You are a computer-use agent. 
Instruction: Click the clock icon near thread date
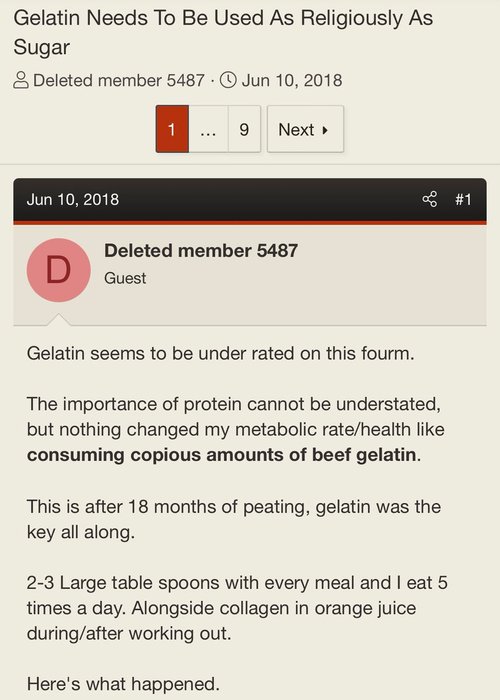tap(229, 80)
